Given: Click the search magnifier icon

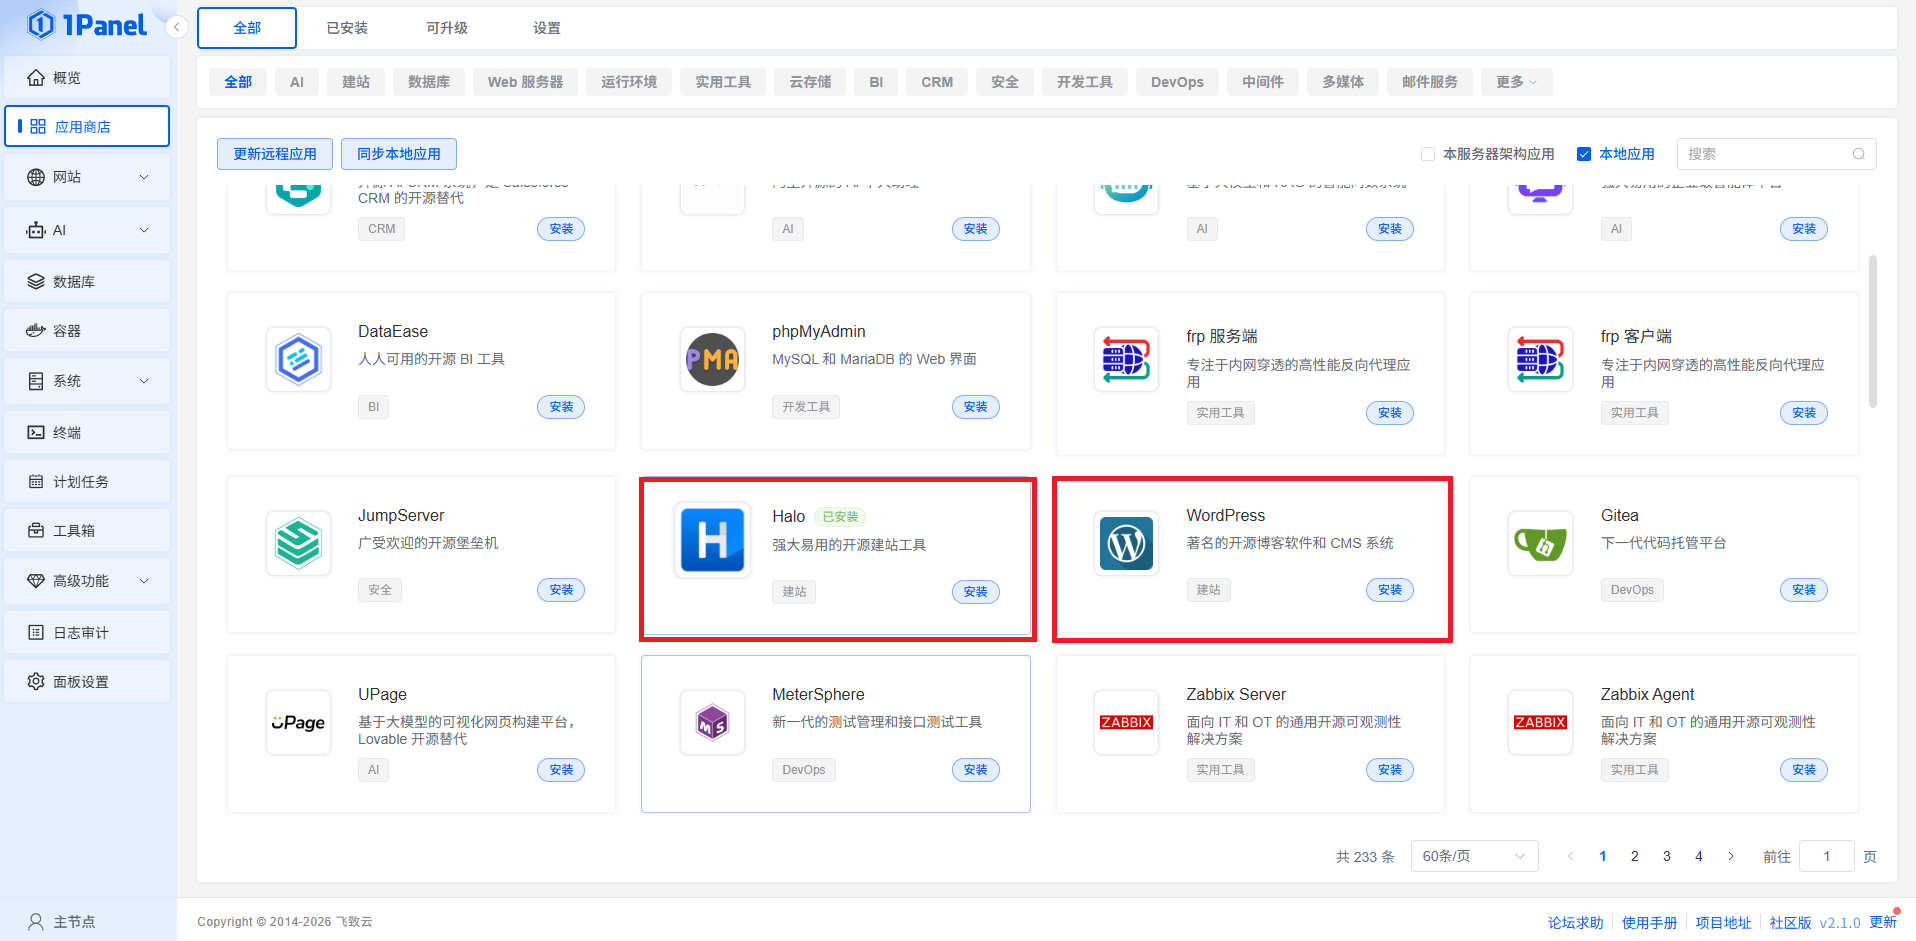Looking at the screenshot, I should 1858,154.
